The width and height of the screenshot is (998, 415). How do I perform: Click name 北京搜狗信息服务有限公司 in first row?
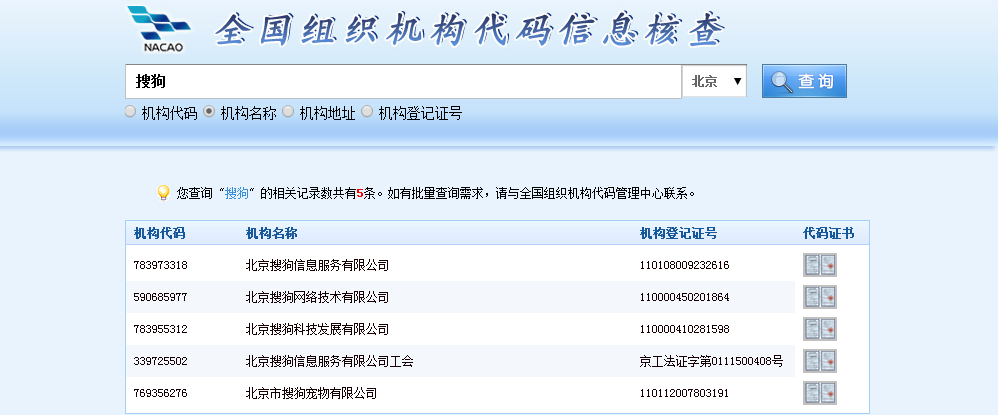(x=317, y=265)
